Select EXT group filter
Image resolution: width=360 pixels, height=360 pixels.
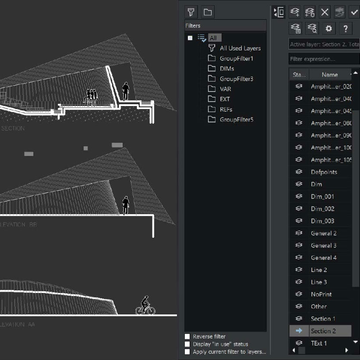click(x=225, y=99)
